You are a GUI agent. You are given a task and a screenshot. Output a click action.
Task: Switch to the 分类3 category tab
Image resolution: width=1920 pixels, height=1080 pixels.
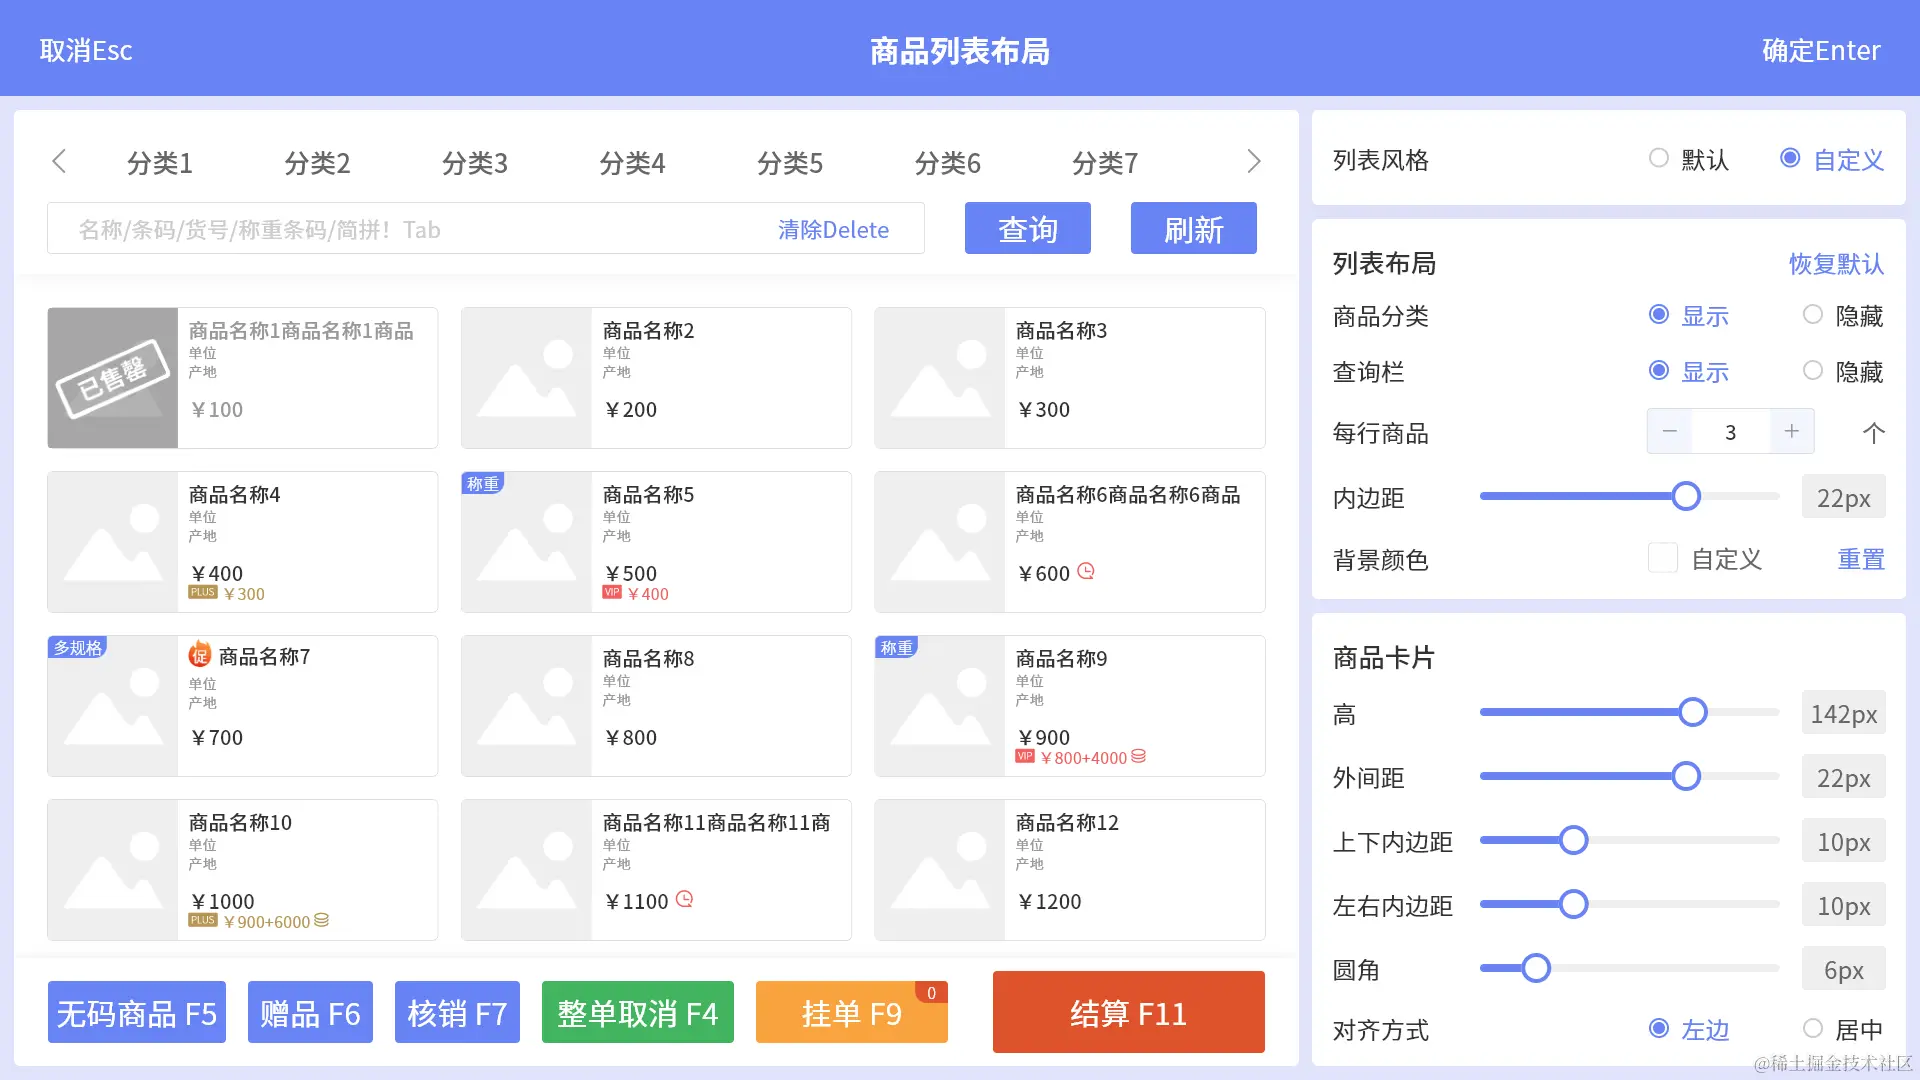point(474,163)
